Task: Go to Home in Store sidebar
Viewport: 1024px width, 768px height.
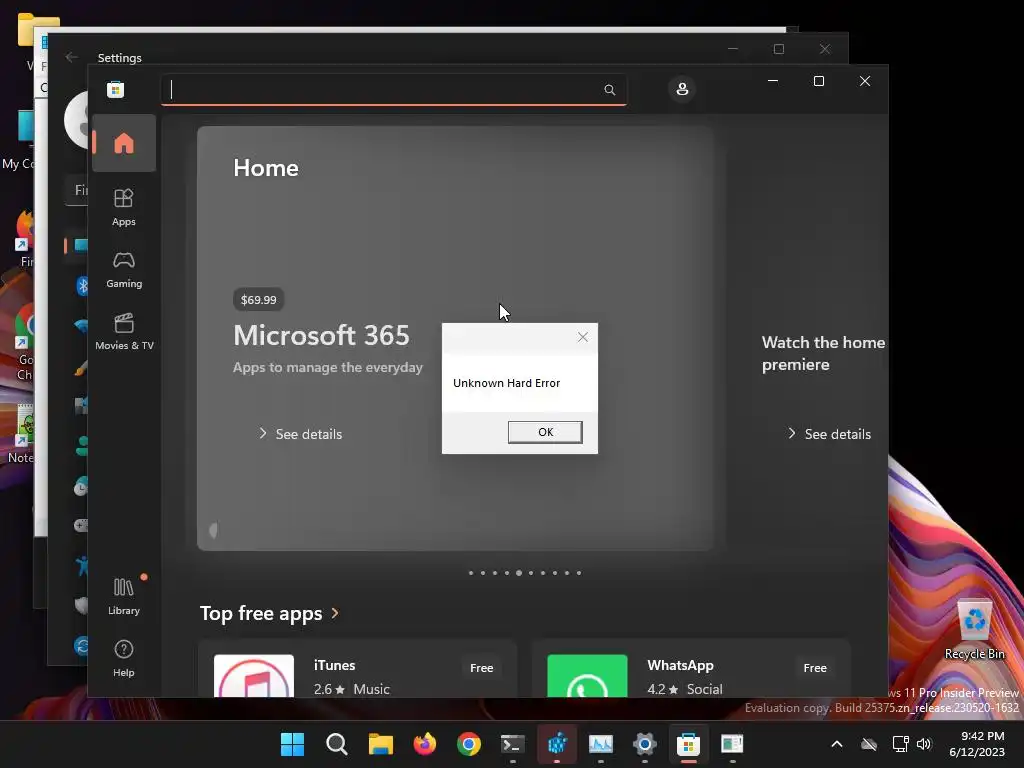Action: [x=123, y=143]
